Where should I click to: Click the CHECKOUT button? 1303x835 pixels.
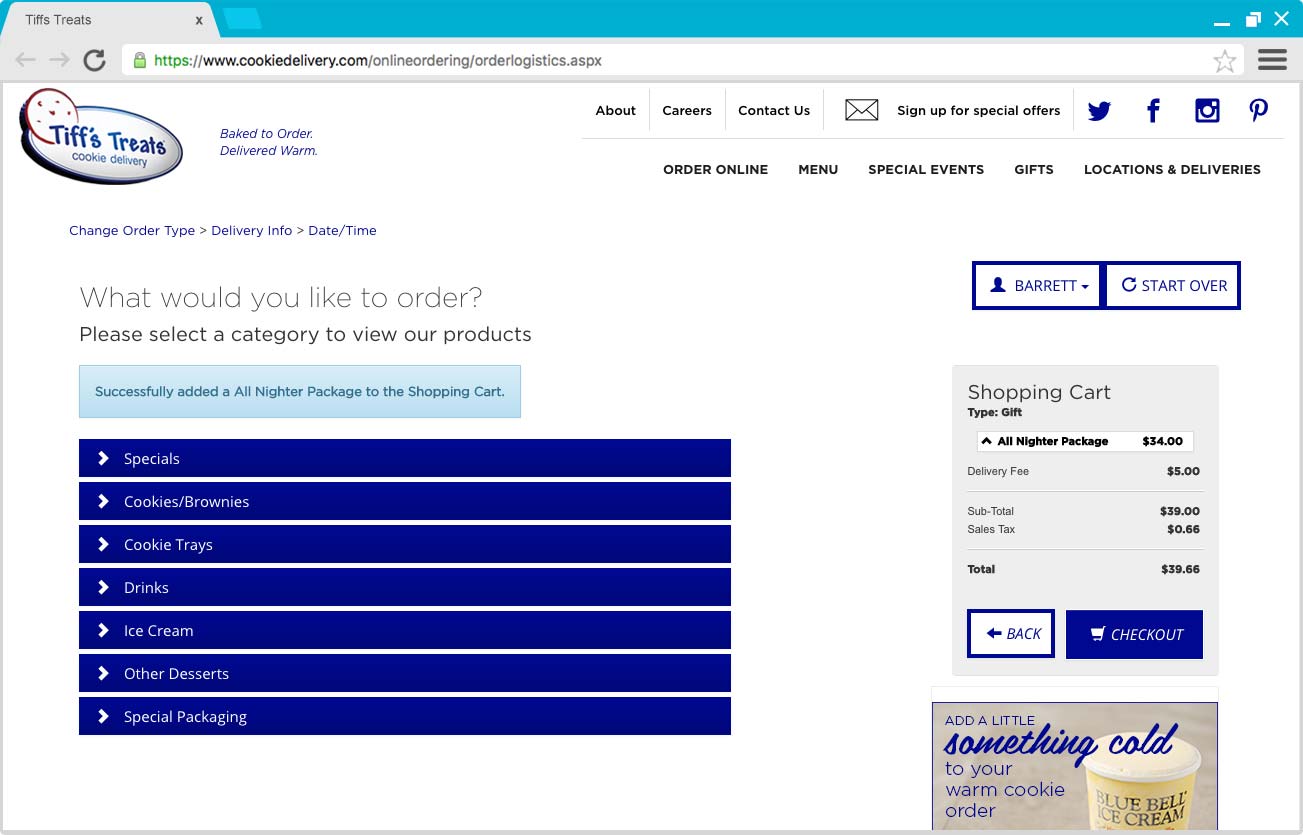coord(1135,634)
